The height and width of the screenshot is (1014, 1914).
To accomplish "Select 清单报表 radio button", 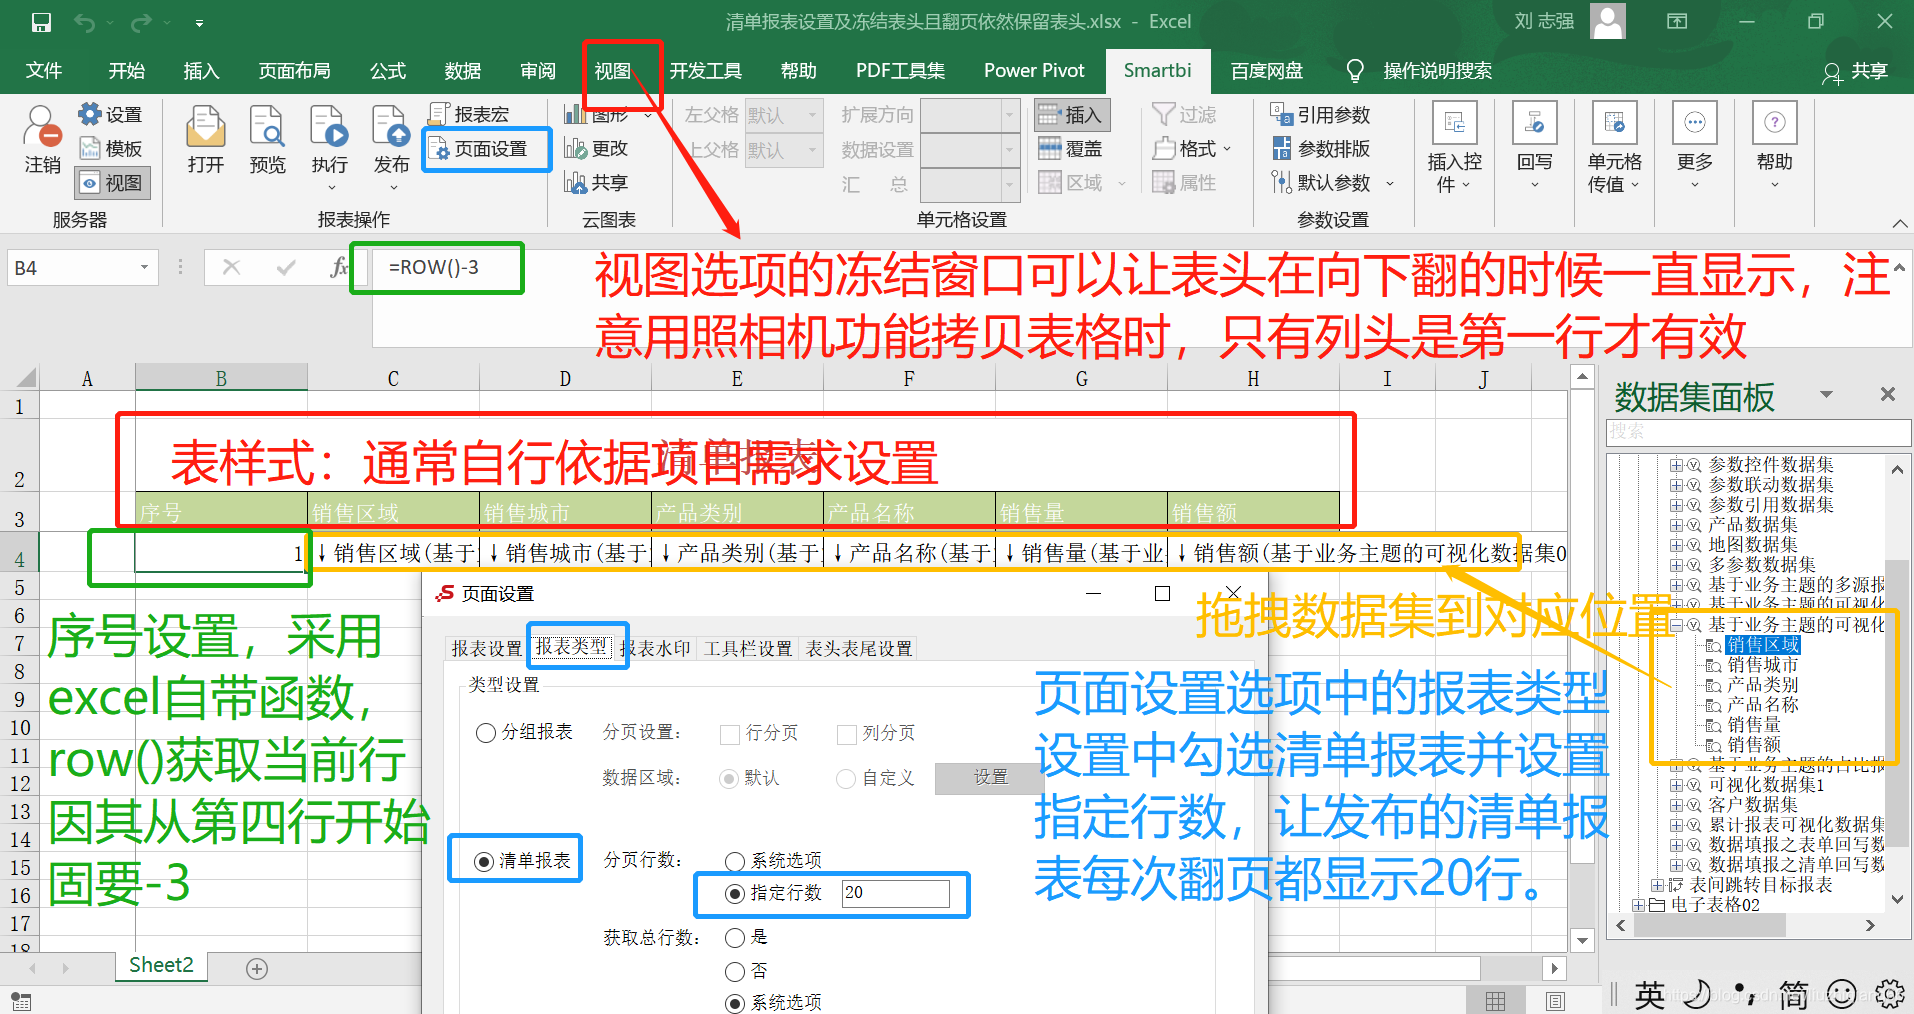I will click(x=484, y=861).
